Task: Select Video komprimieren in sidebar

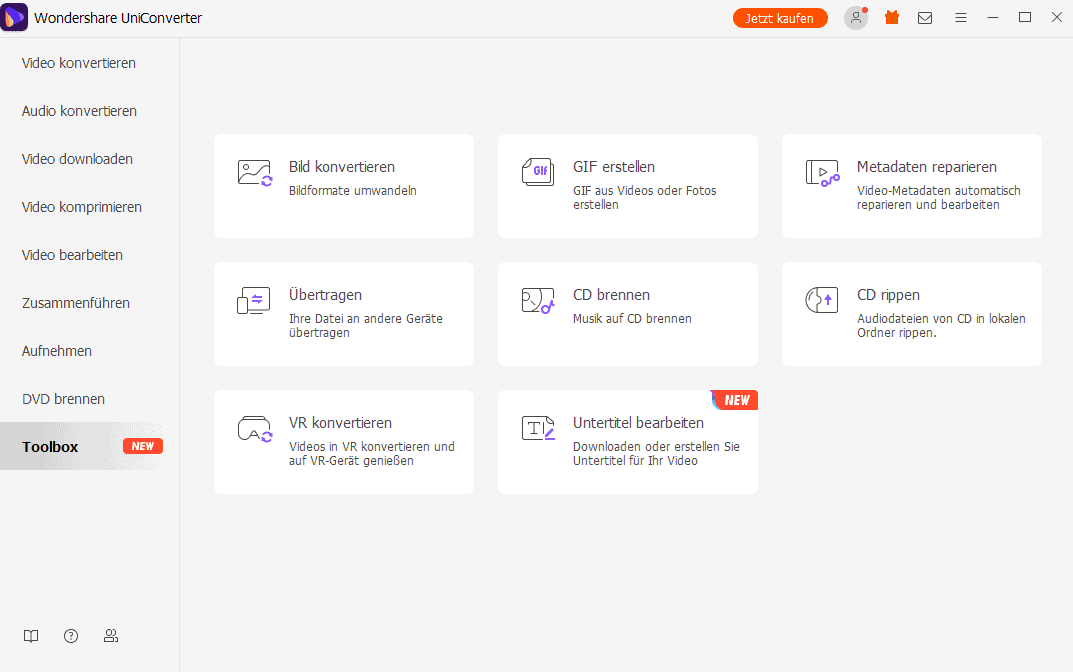Action: coord(82,207)
